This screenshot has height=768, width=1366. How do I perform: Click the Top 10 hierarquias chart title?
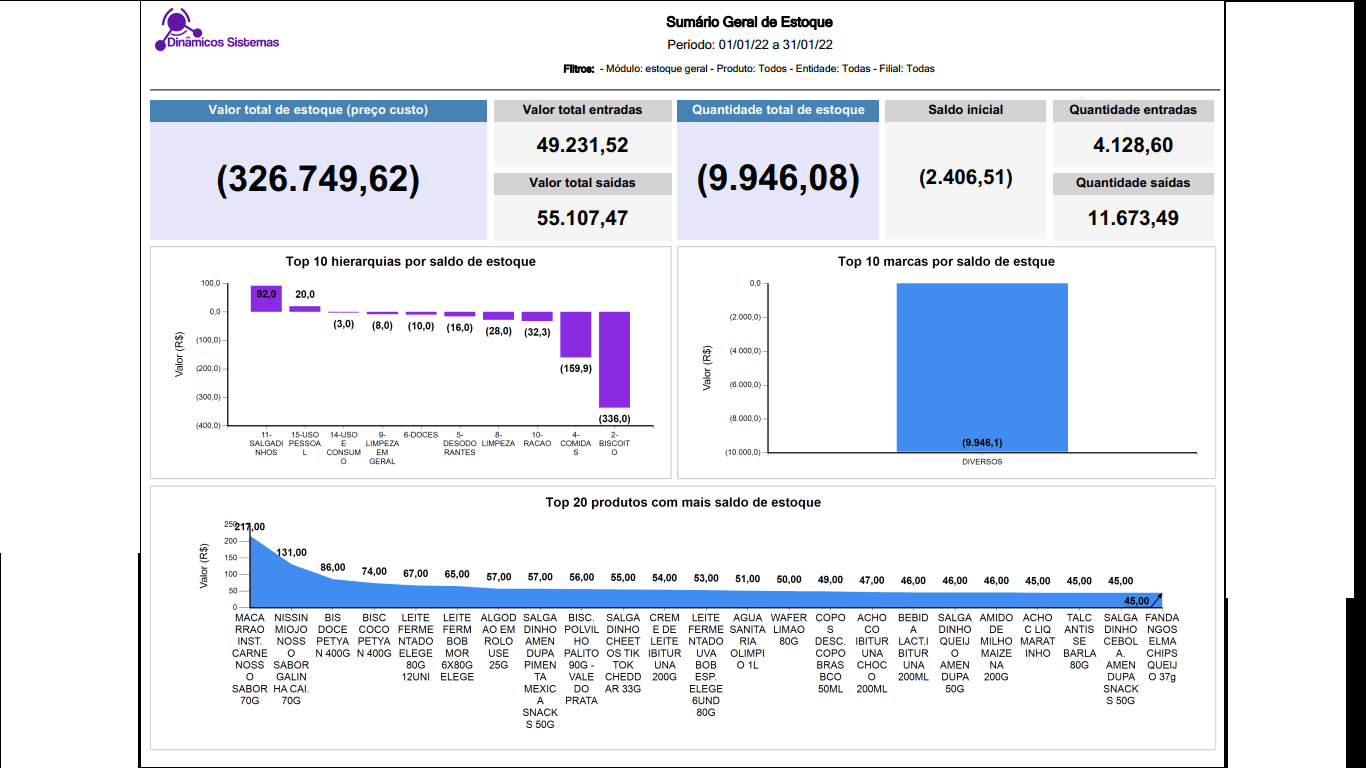410,262
